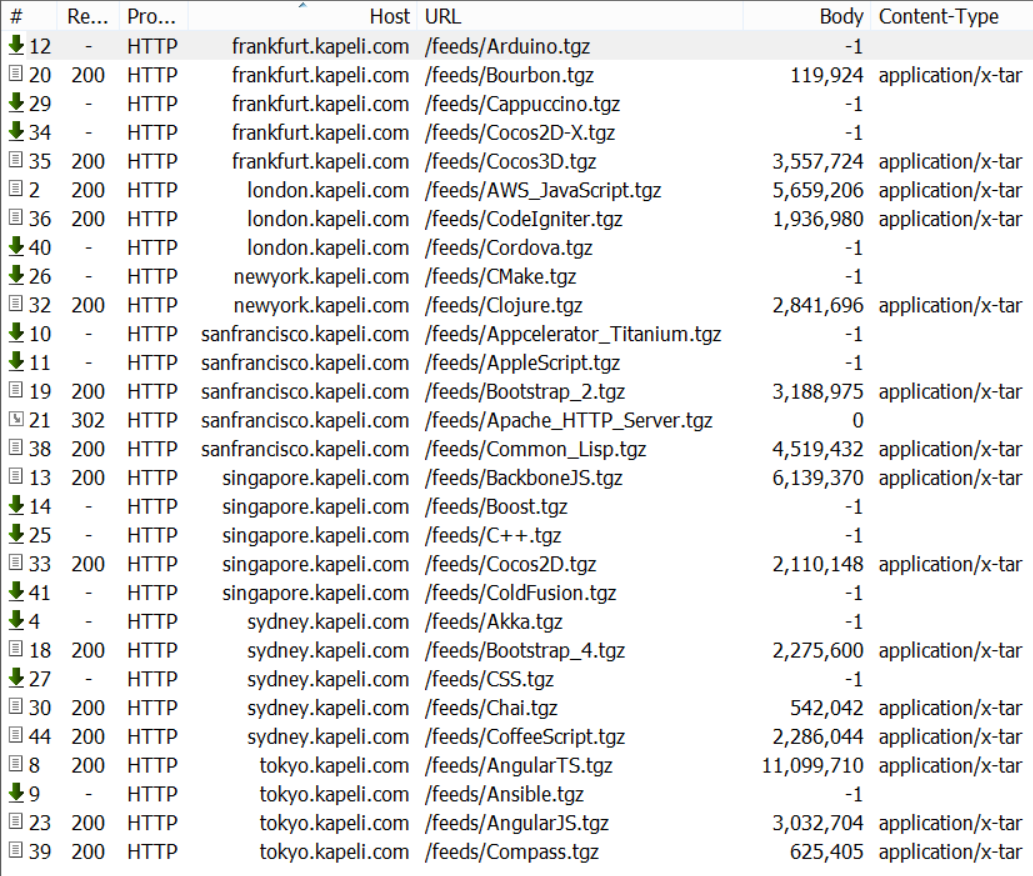Sort by the Content-Type column header
This screenshot has height=876, width=1033.
click(951, 16)
